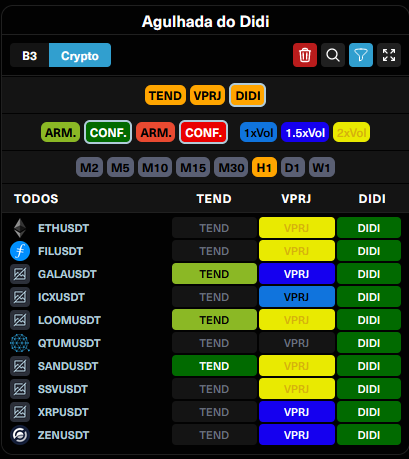
Task: Toggle the blue funnel filter icon
Action: pyautogui.click(x=361, y=55)
